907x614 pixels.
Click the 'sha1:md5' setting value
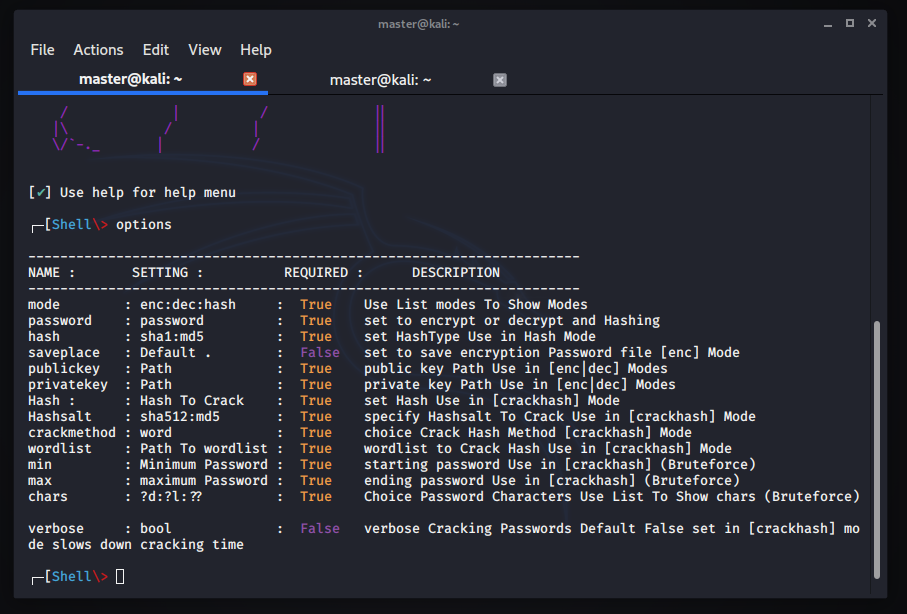pyautogui.click(x=172, y=336)
